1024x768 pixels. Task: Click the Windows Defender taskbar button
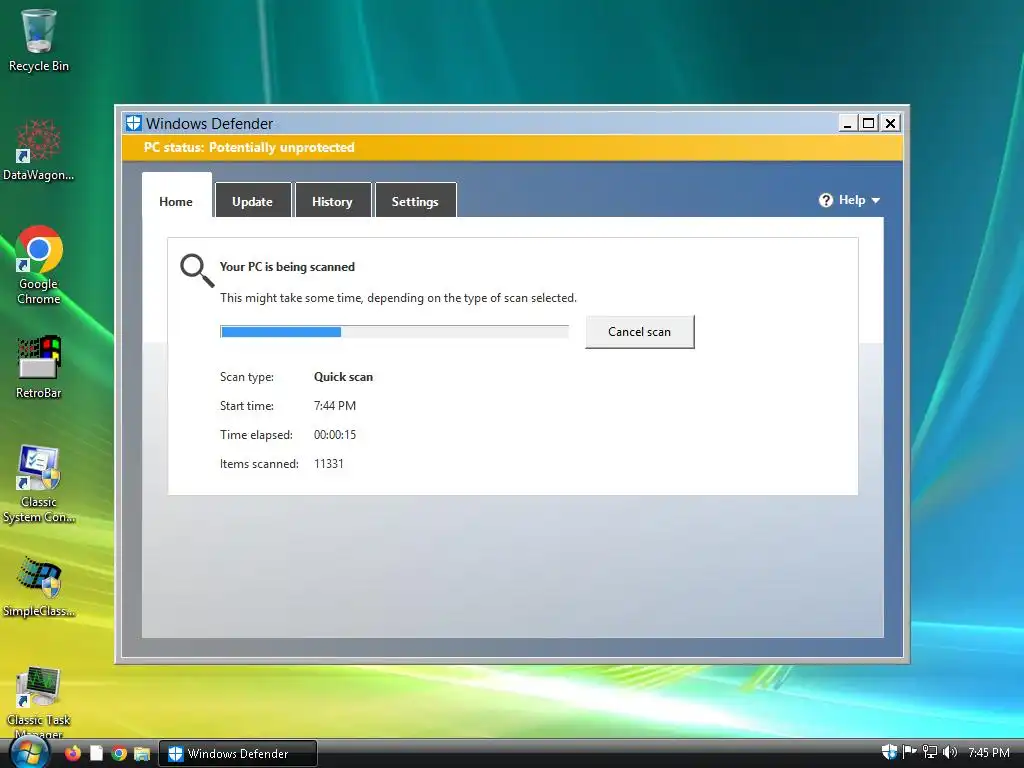point(238,754)
